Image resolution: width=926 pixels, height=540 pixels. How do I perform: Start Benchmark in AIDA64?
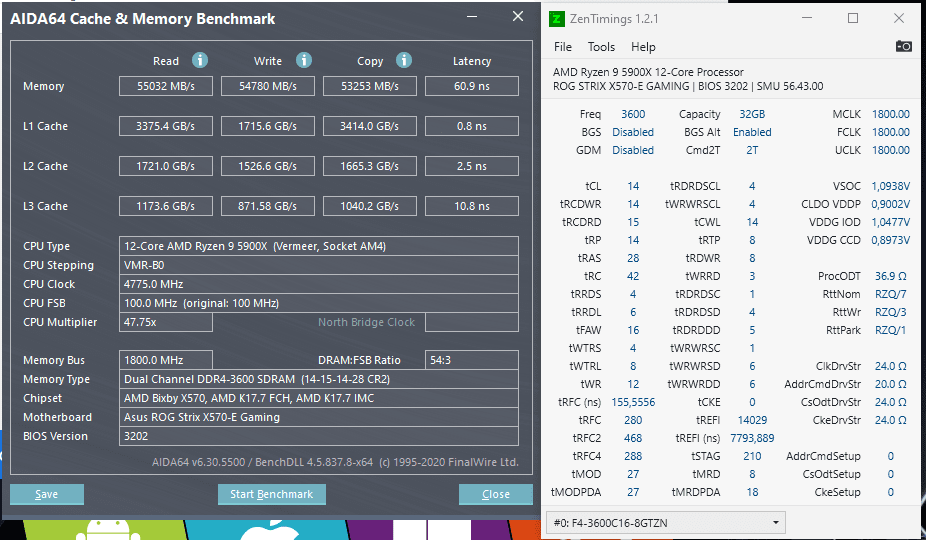click(272, 494)
